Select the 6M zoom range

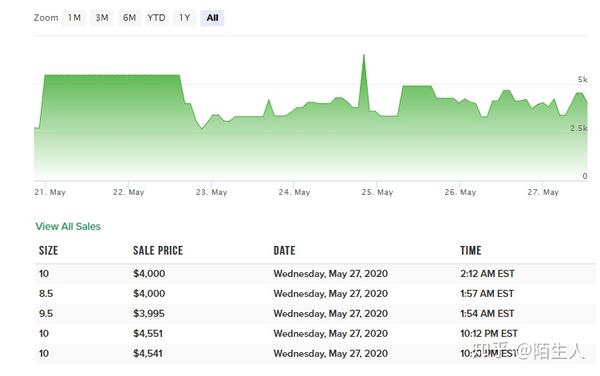pyautogui.click(x=129, y=18)
